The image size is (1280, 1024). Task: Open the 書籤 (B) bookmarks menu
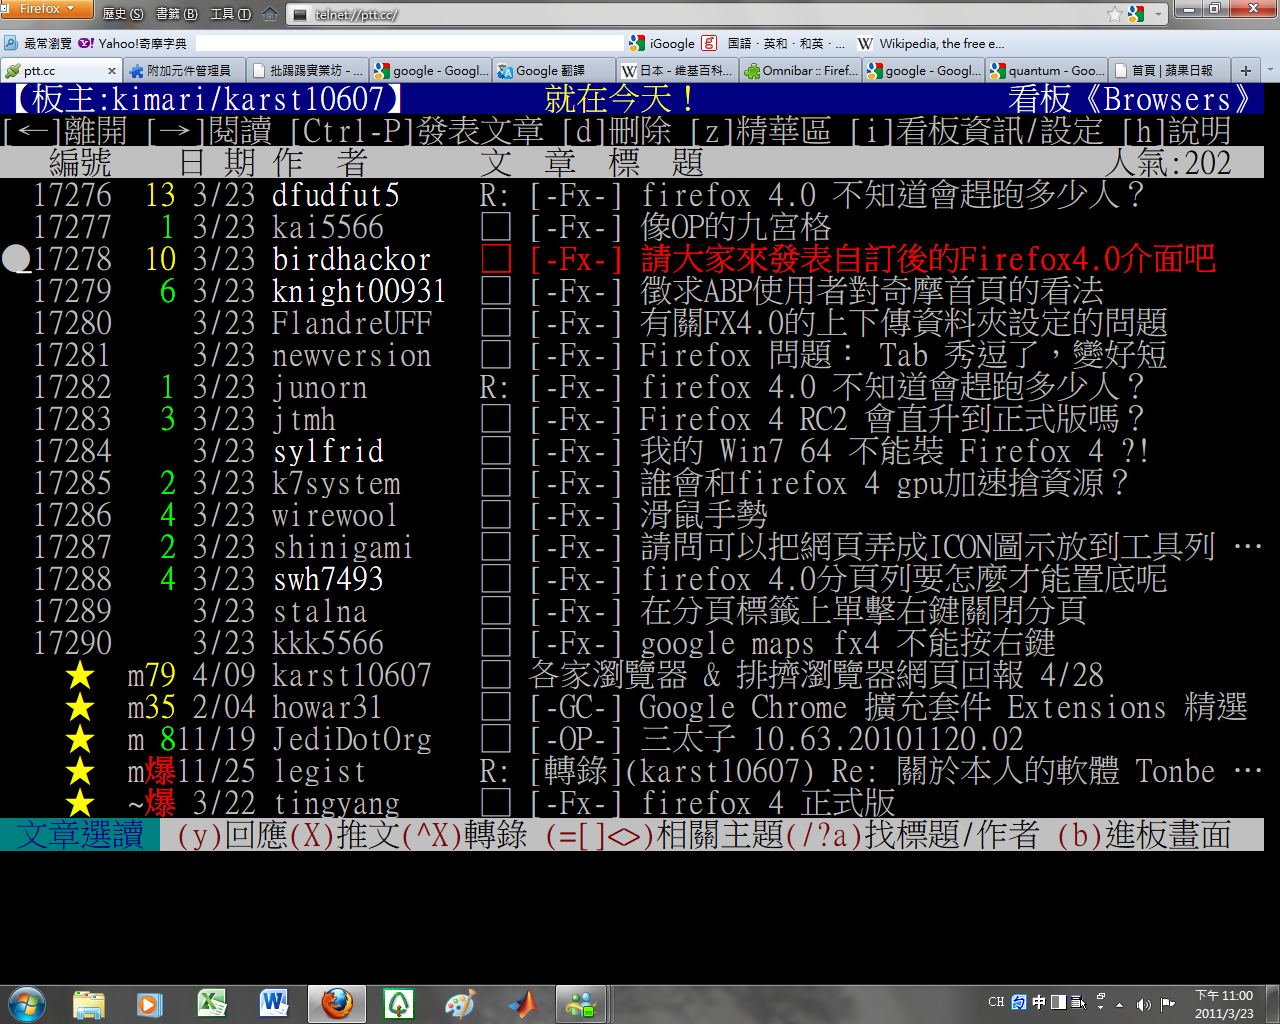(177, 14)
